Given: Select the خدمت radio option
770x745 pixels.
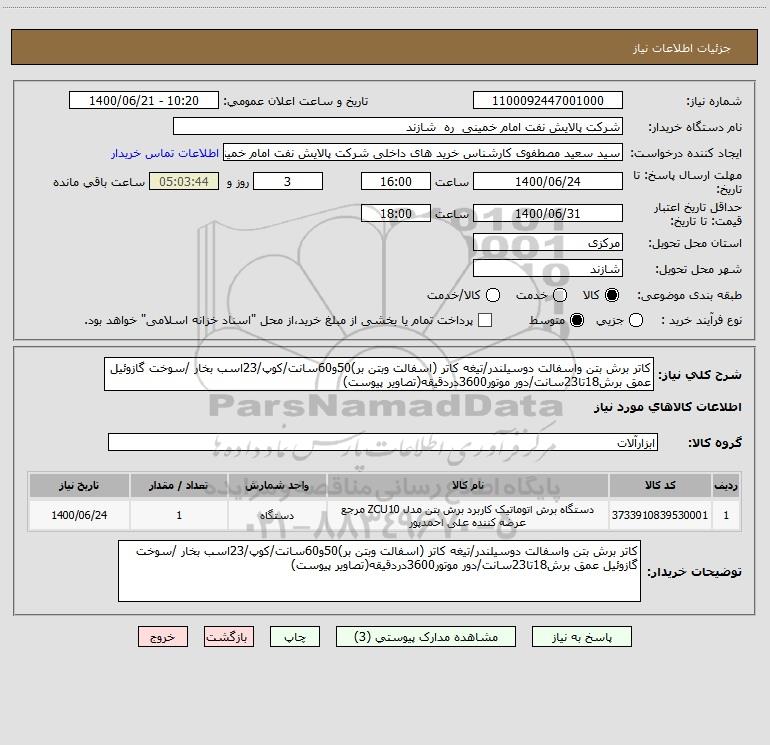Looking at the screenshot, I should (560, 295).
